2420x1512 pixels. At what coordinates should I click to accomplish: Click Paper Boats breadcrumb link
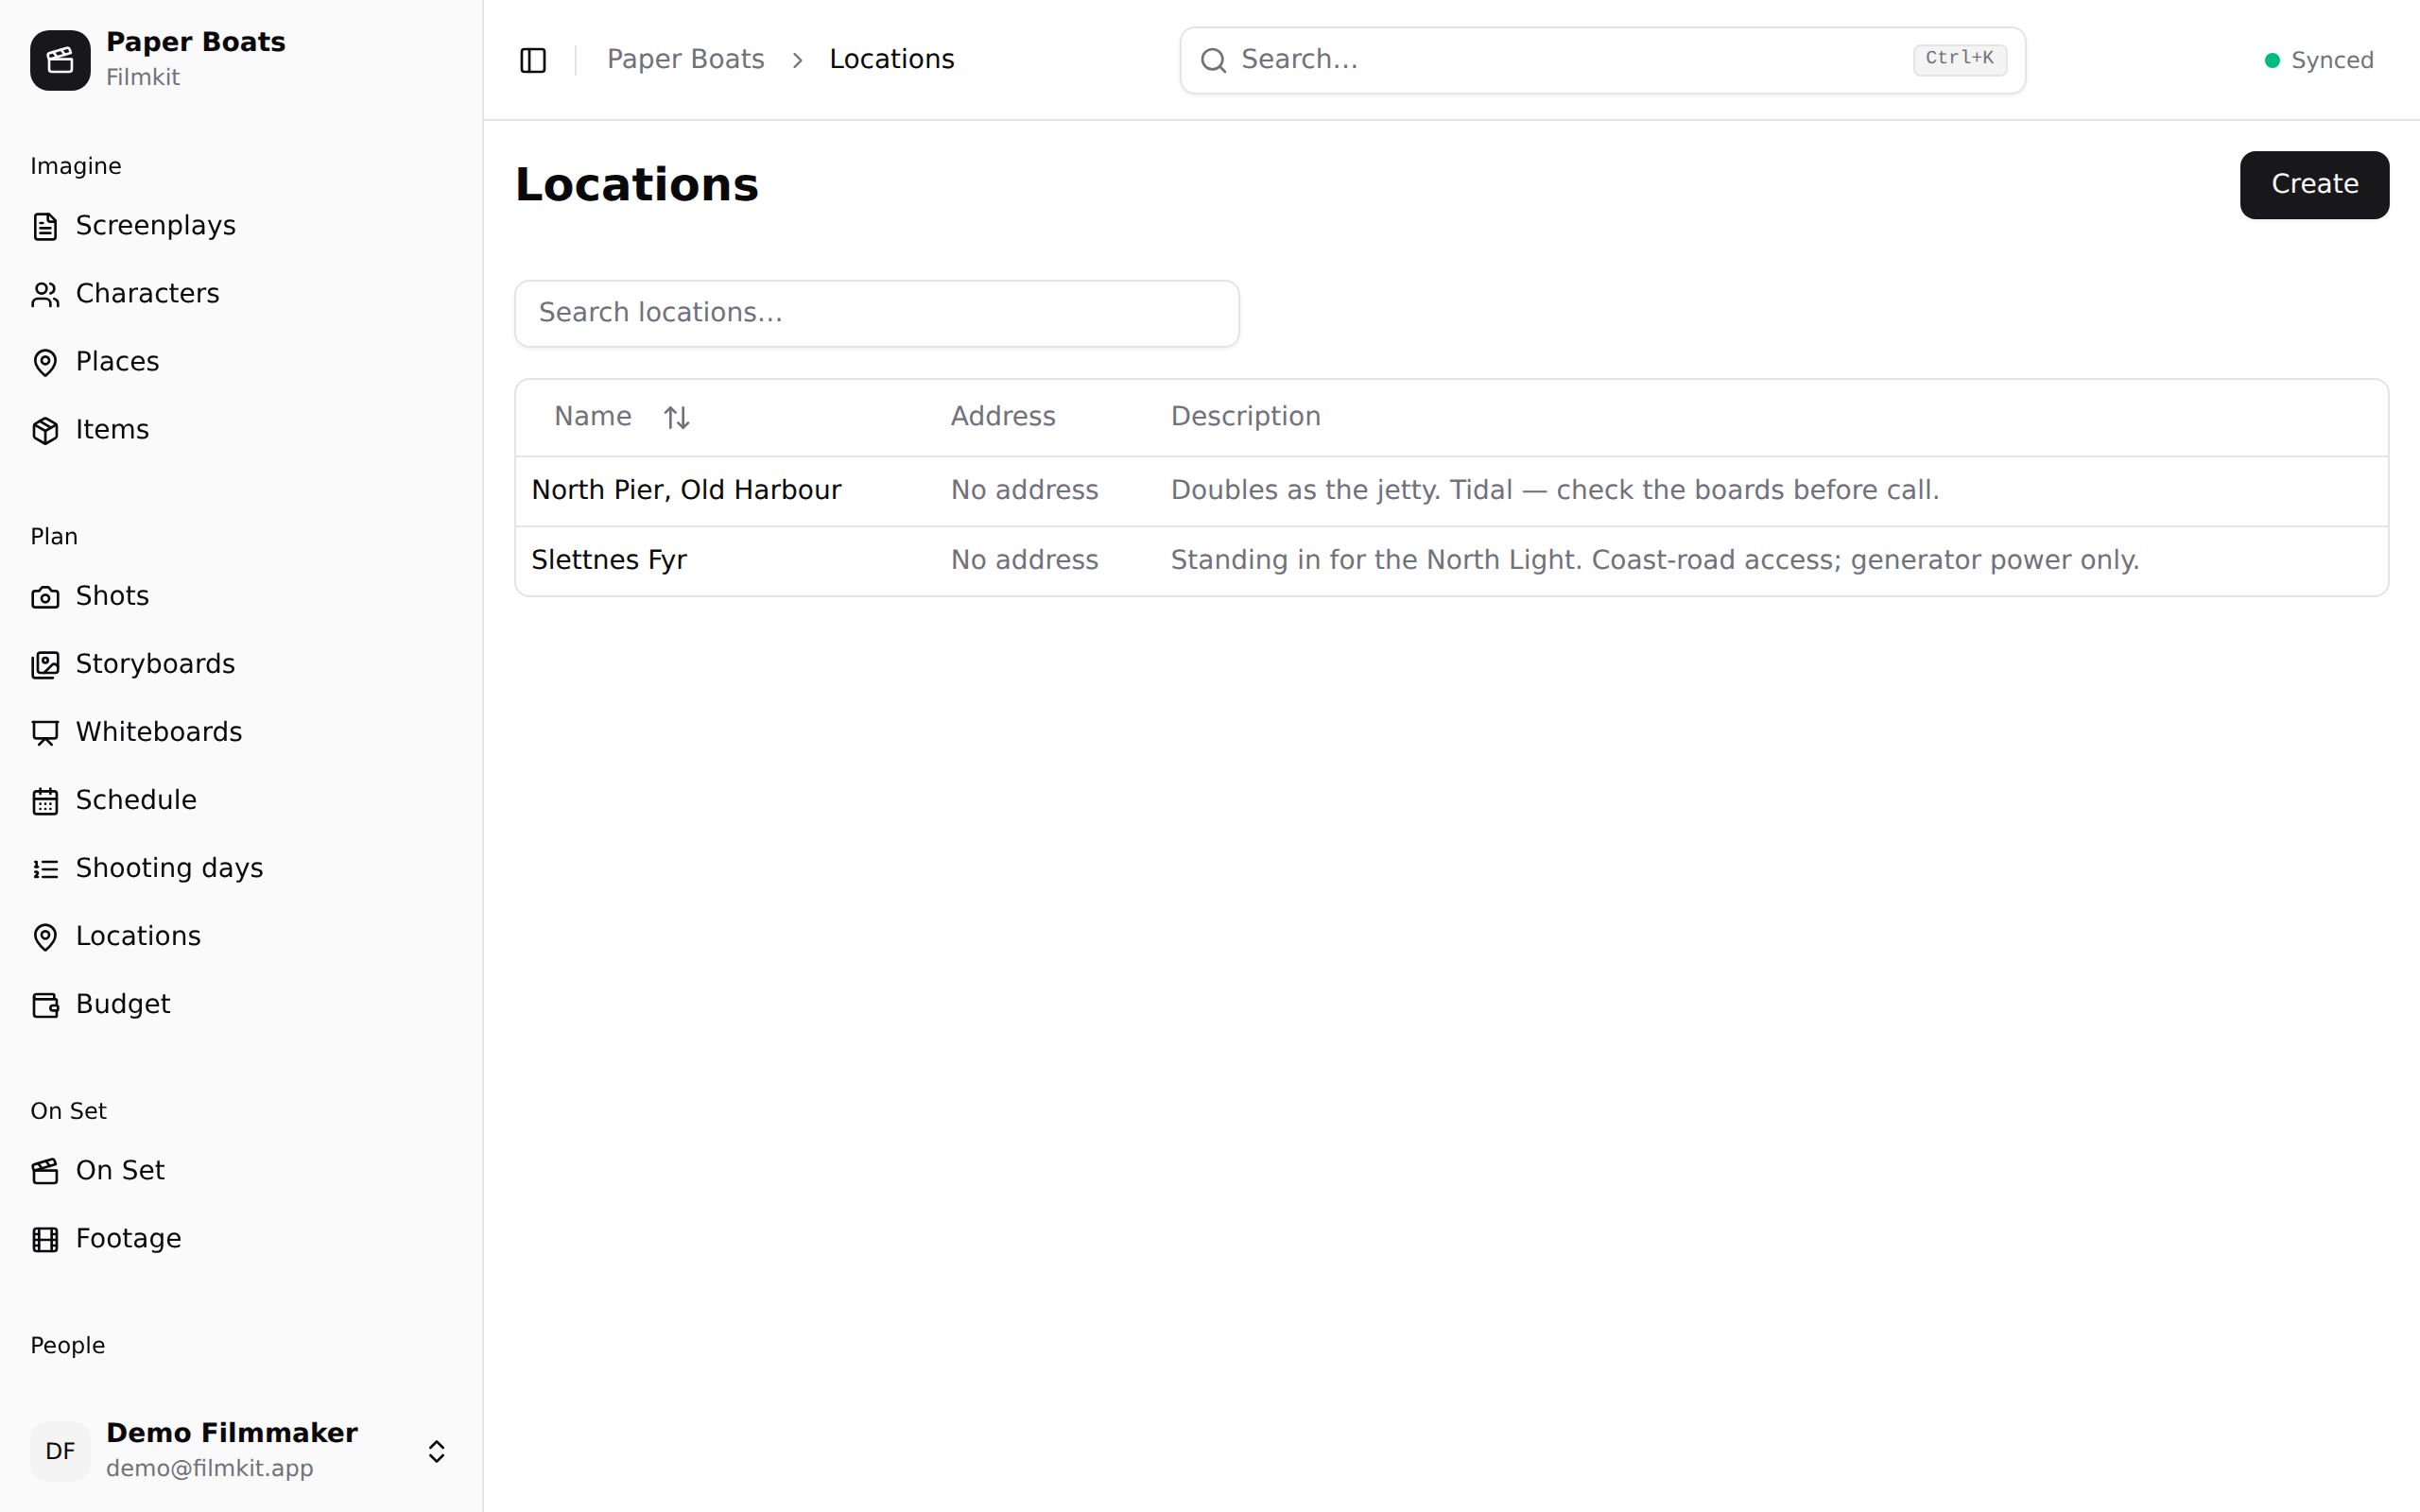[685, 59]
